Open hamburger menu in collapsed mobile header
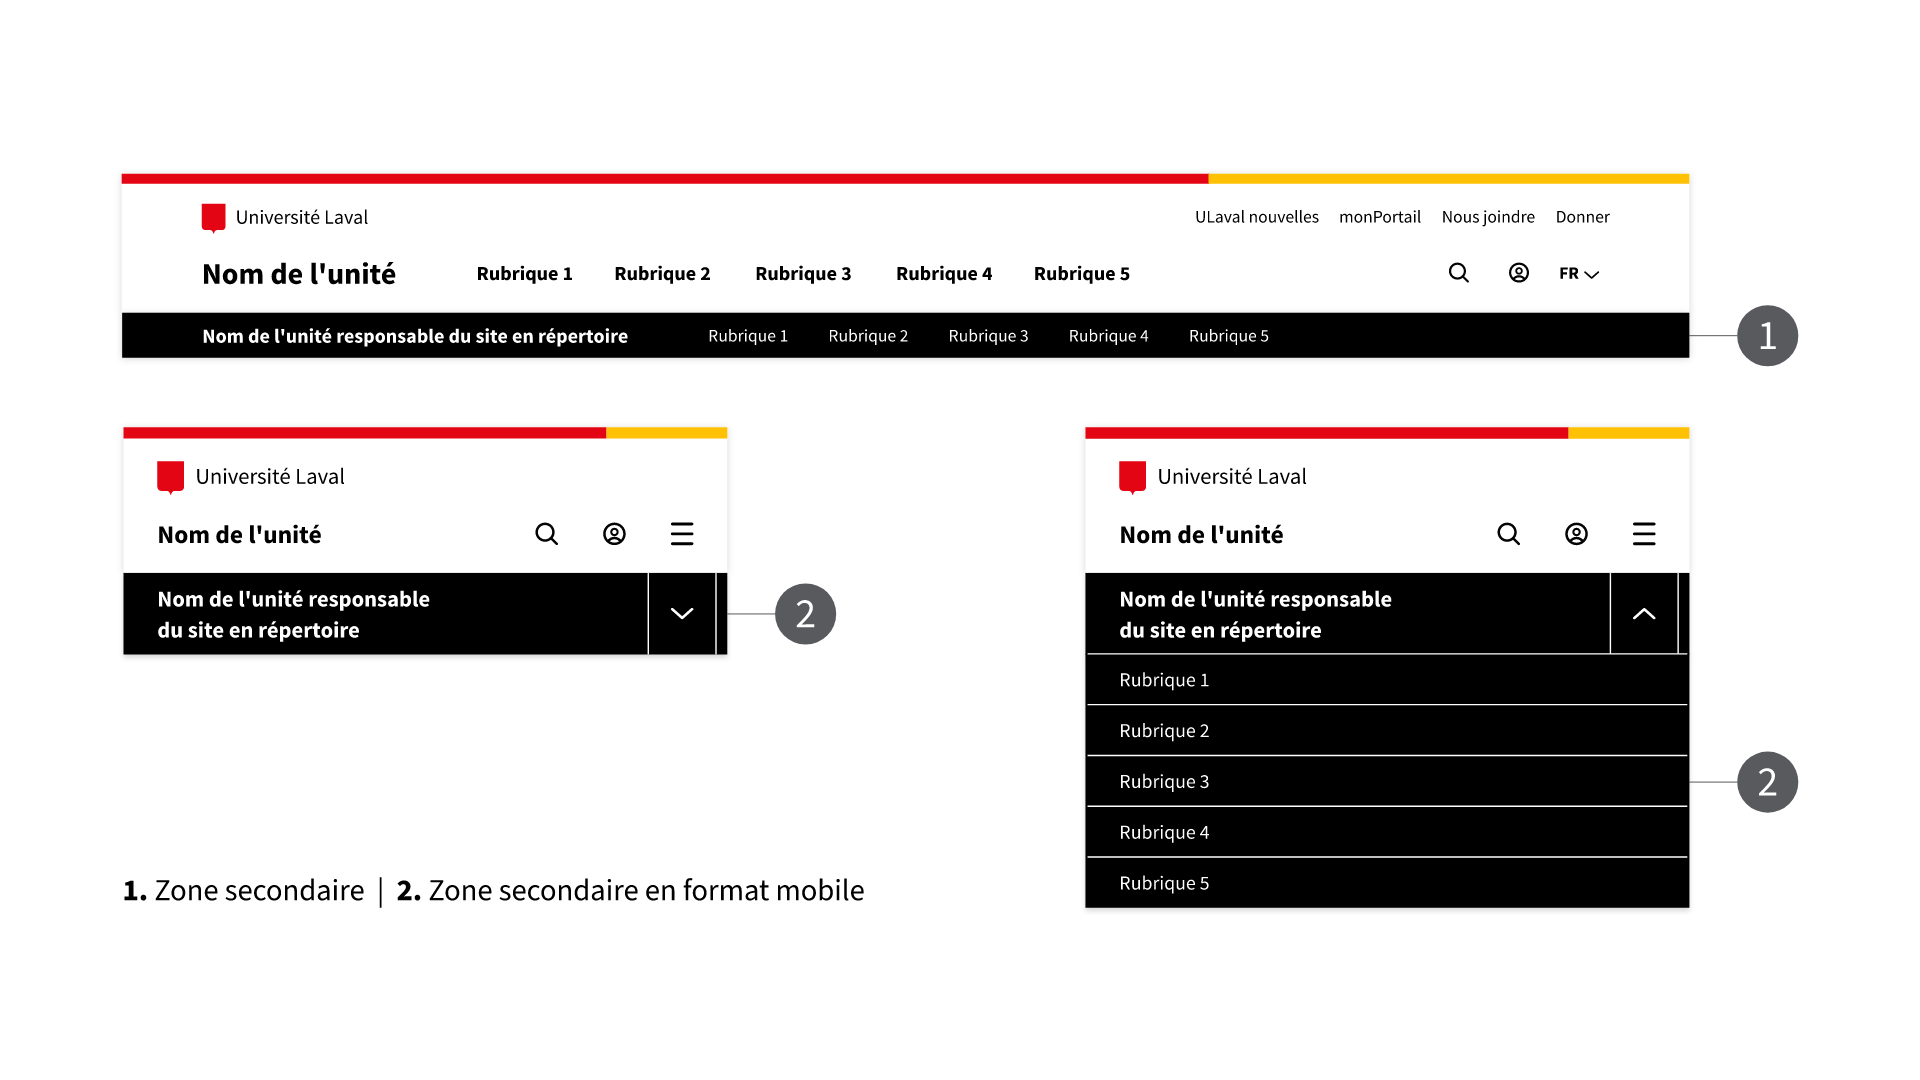 tap(682, 534)
